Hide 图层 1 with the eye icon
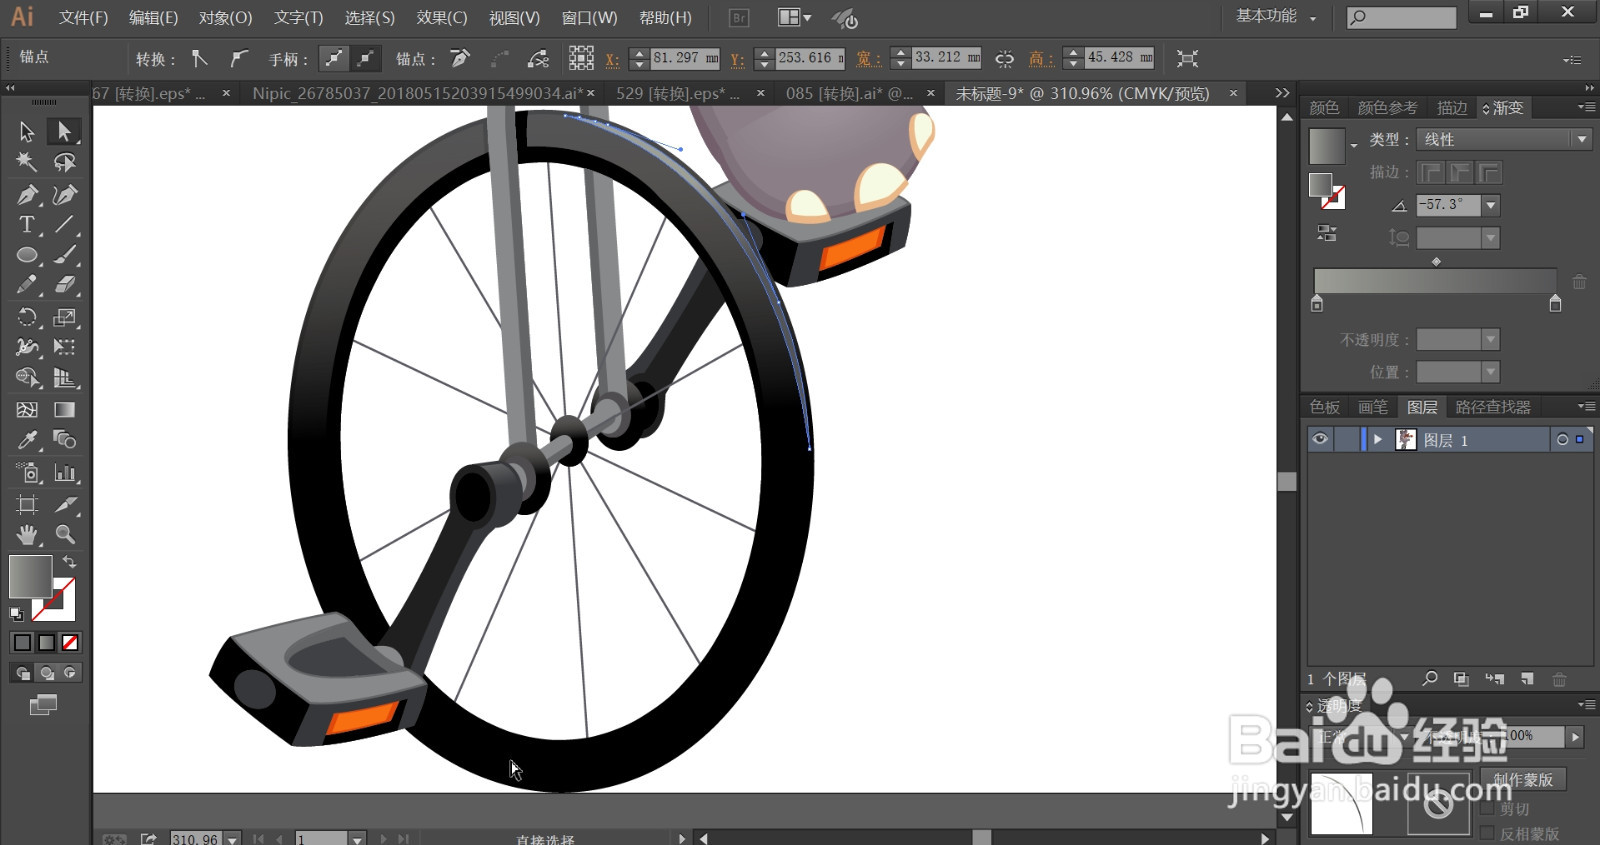This screenshot has height=845, width=1600. click(1320, 439)
